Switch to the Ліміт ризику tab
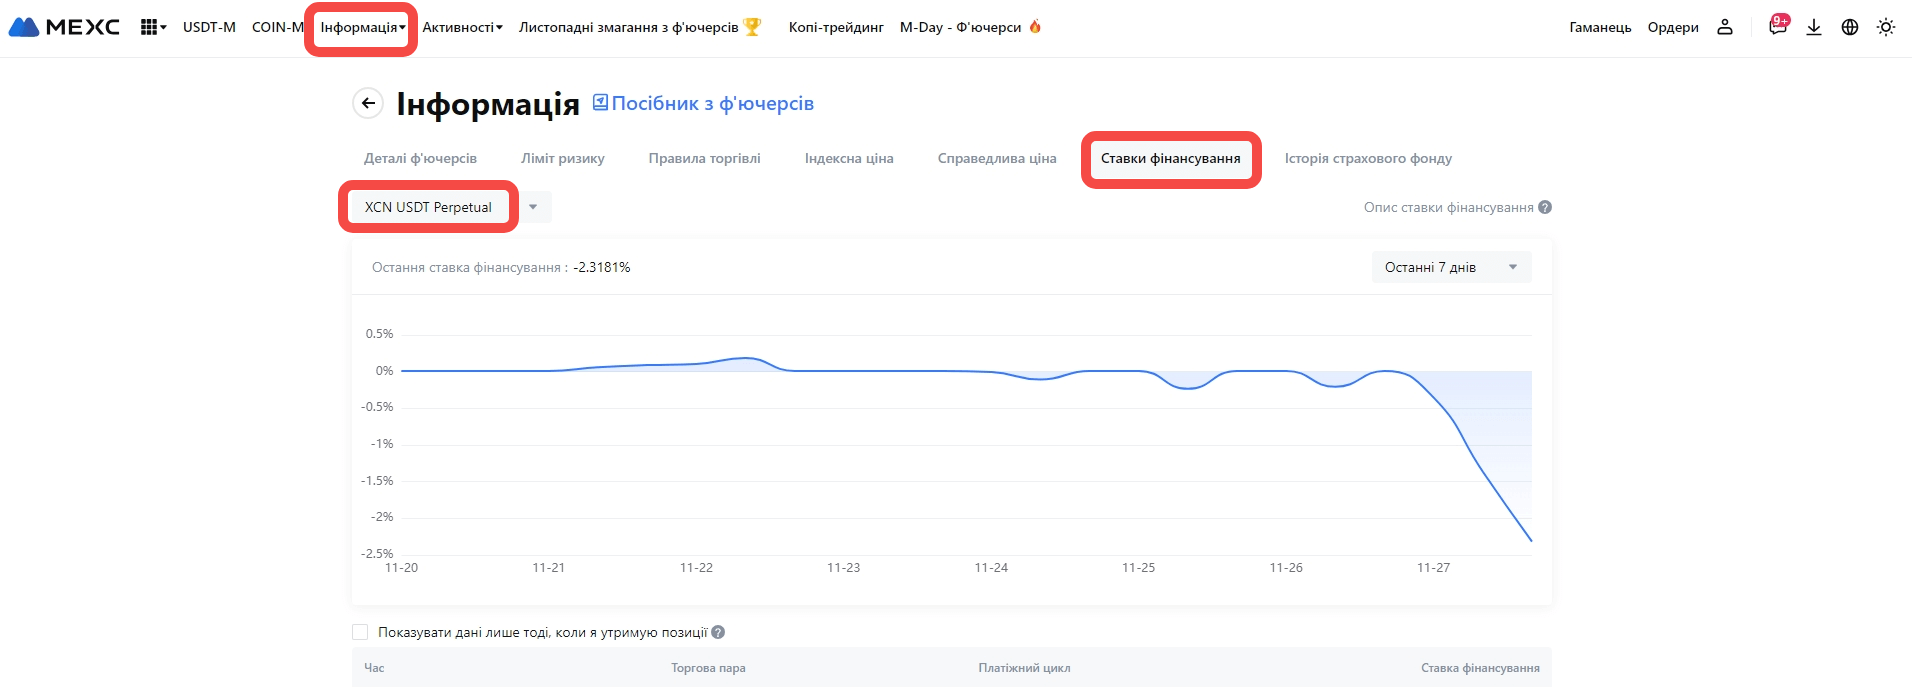Screen dimensions: 1912x694 pyautogui.click(x=562, y=158)
